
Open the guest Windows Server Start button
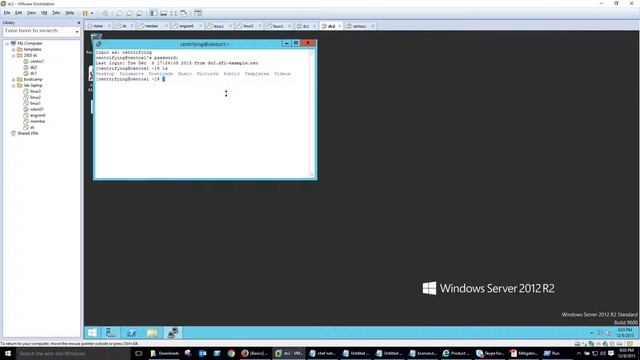click(92, 333)
